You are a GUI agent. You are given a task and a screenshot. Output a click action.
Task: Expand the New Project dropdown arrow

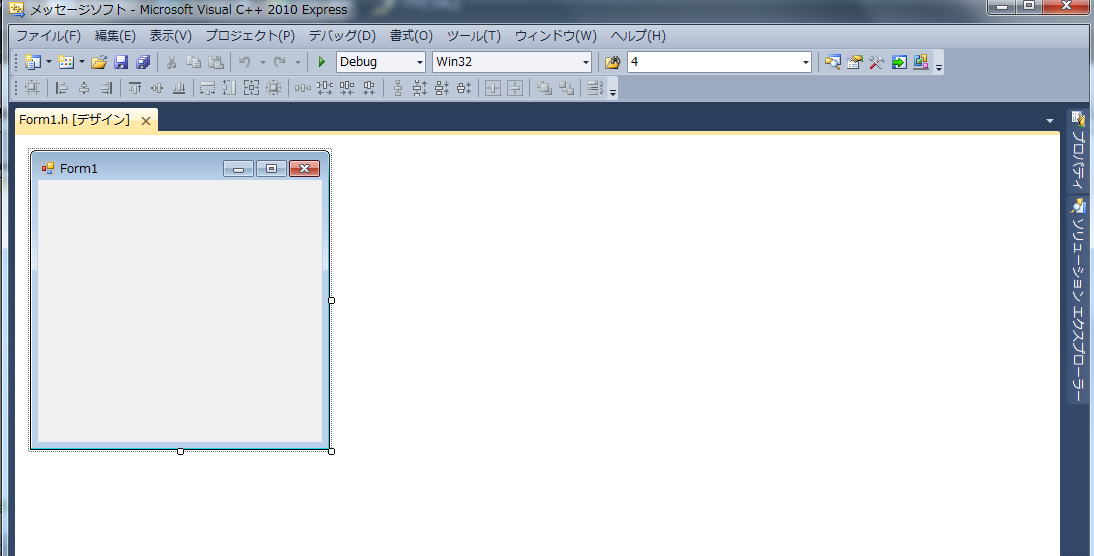pos(49,62)
